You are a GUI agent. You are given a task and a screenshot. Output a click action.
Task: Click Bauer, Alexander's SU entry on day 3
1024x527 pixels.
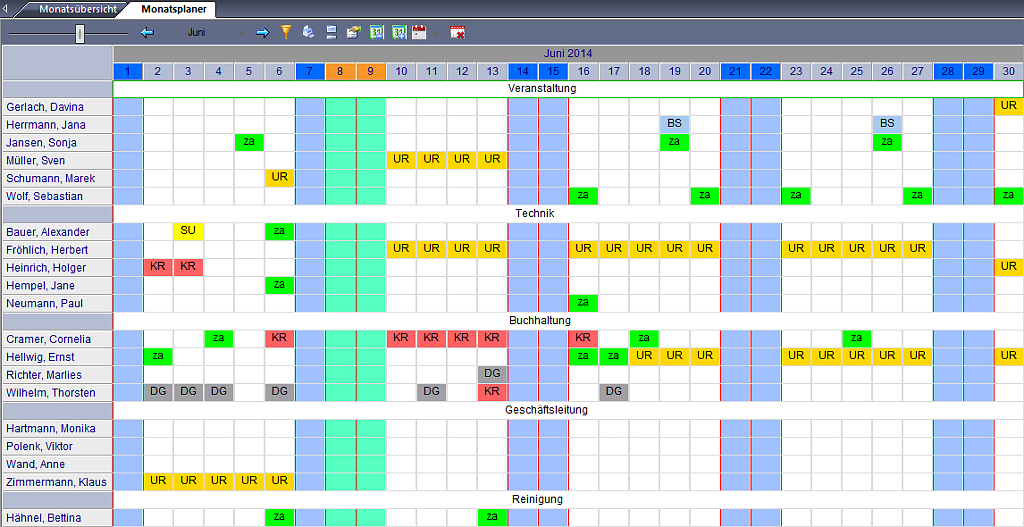coord(189,232)
